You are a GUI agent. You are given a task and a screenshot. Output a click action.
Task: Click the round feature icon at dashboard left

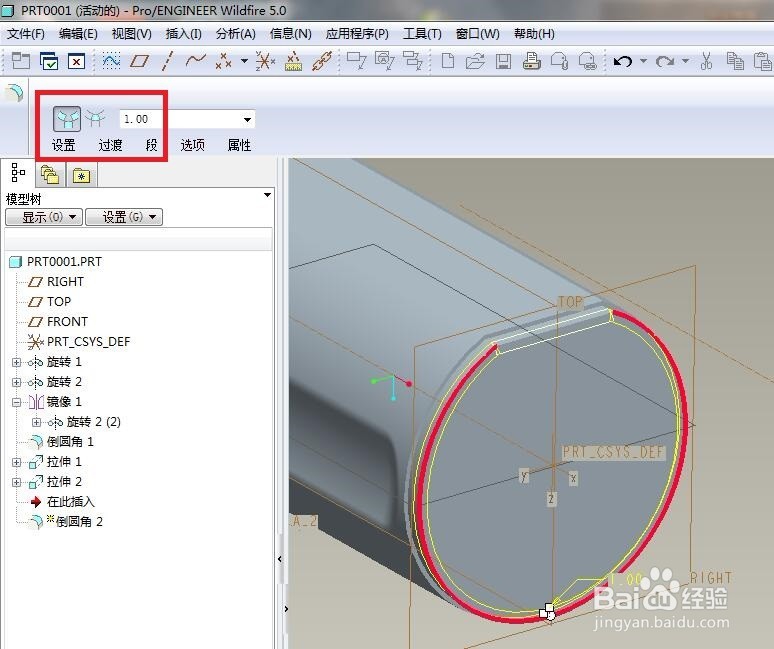[x=14, y=92]
